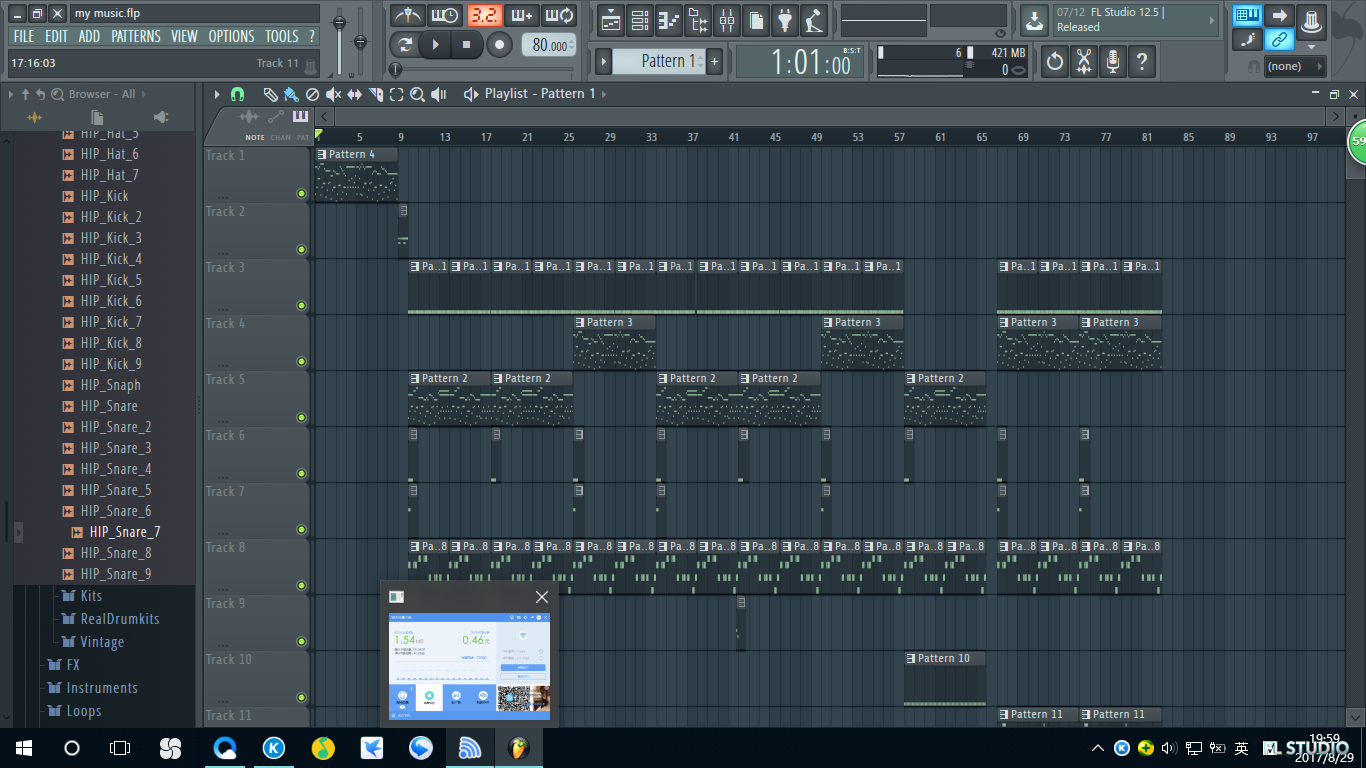Switch pattern/song mode toggle
The width and height of the screenshot is (1366, 768).
(404, 44)
